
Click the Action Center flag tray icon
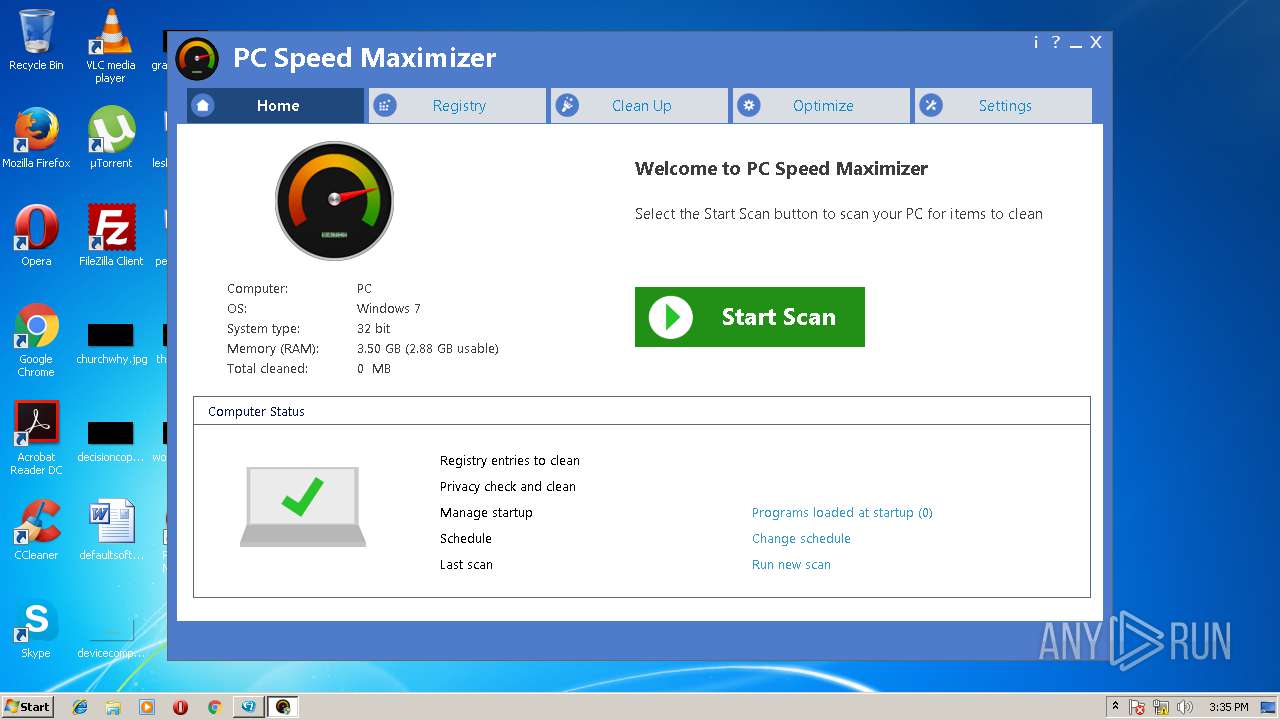1138,707
